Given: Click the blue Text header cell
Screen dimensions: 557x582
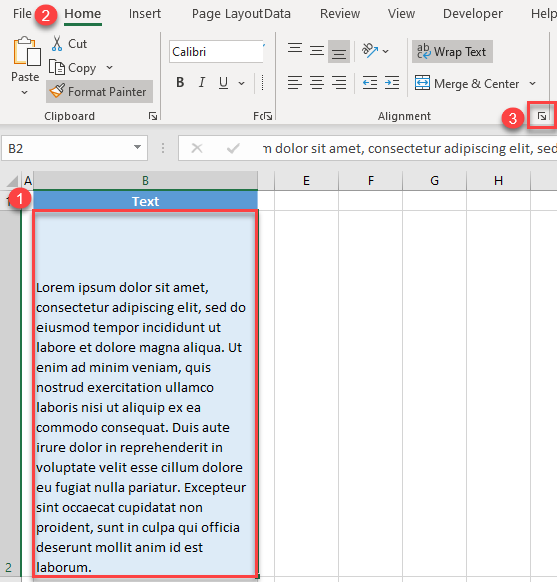Looking at the screenshot, I should 145,201.
